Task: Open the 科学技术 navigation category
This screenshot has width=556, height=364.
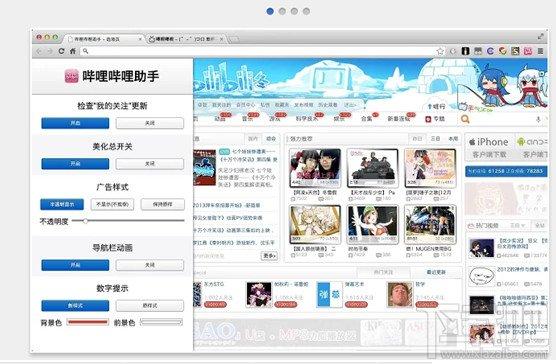Action: pos(307,119)
